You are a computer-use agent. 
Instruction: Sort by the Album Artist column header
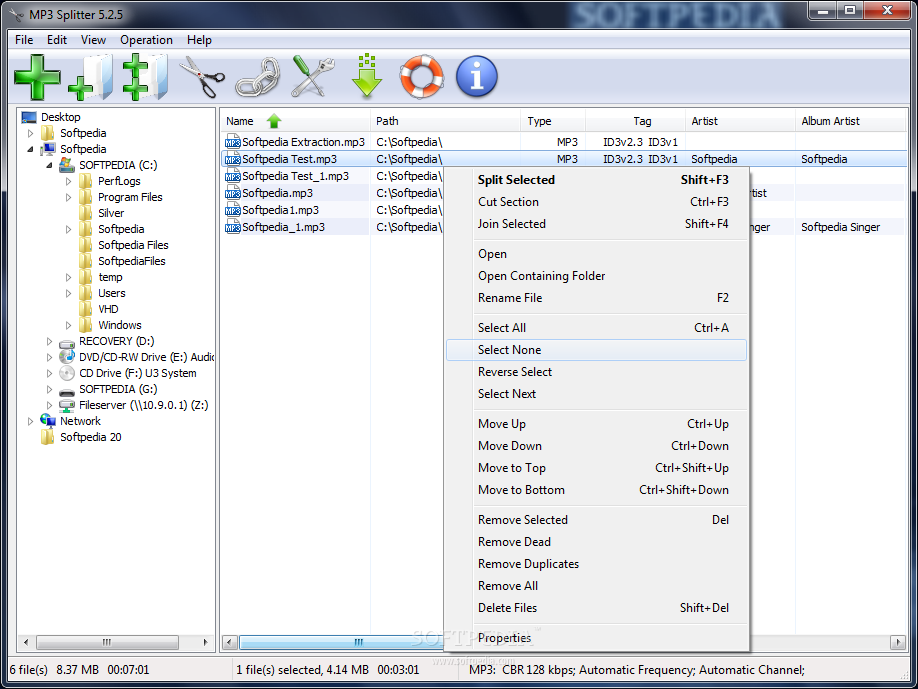(850, 121)
